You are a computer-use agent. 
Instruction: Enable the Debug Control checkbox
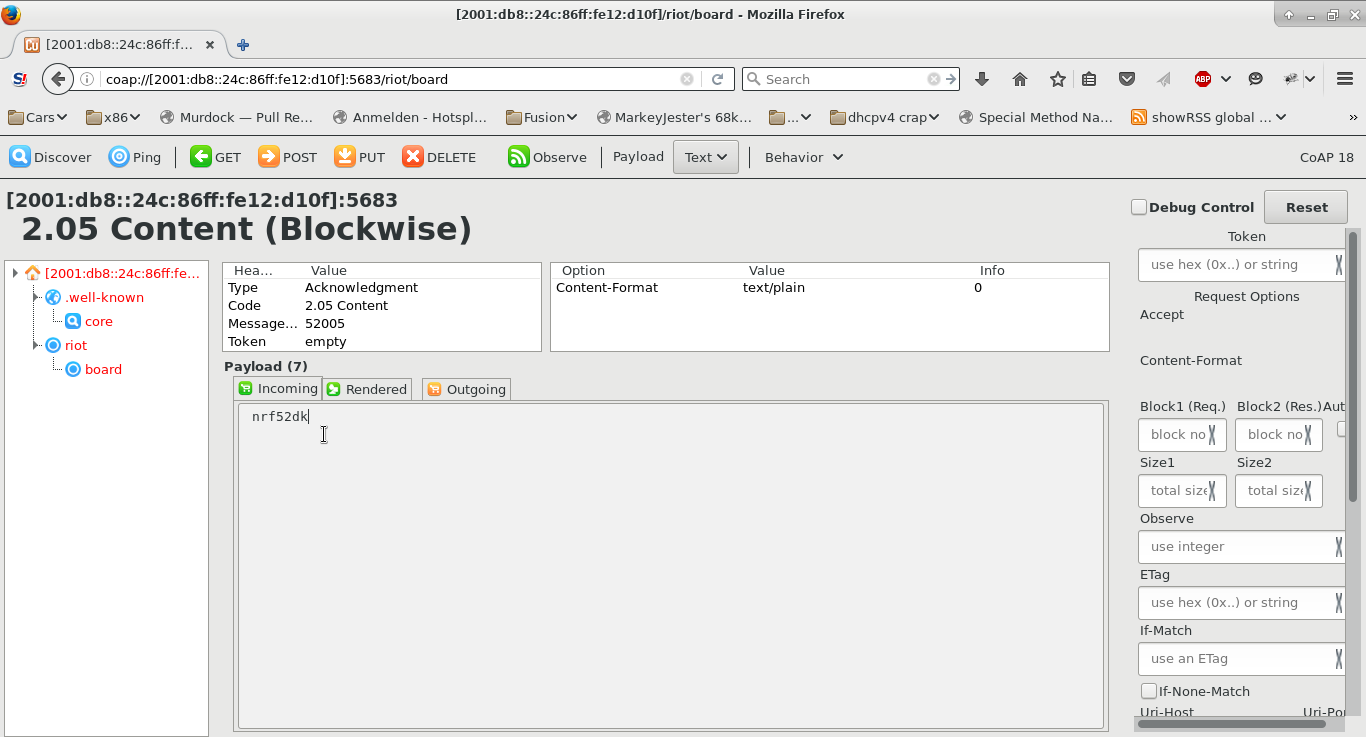(1139, 207)
